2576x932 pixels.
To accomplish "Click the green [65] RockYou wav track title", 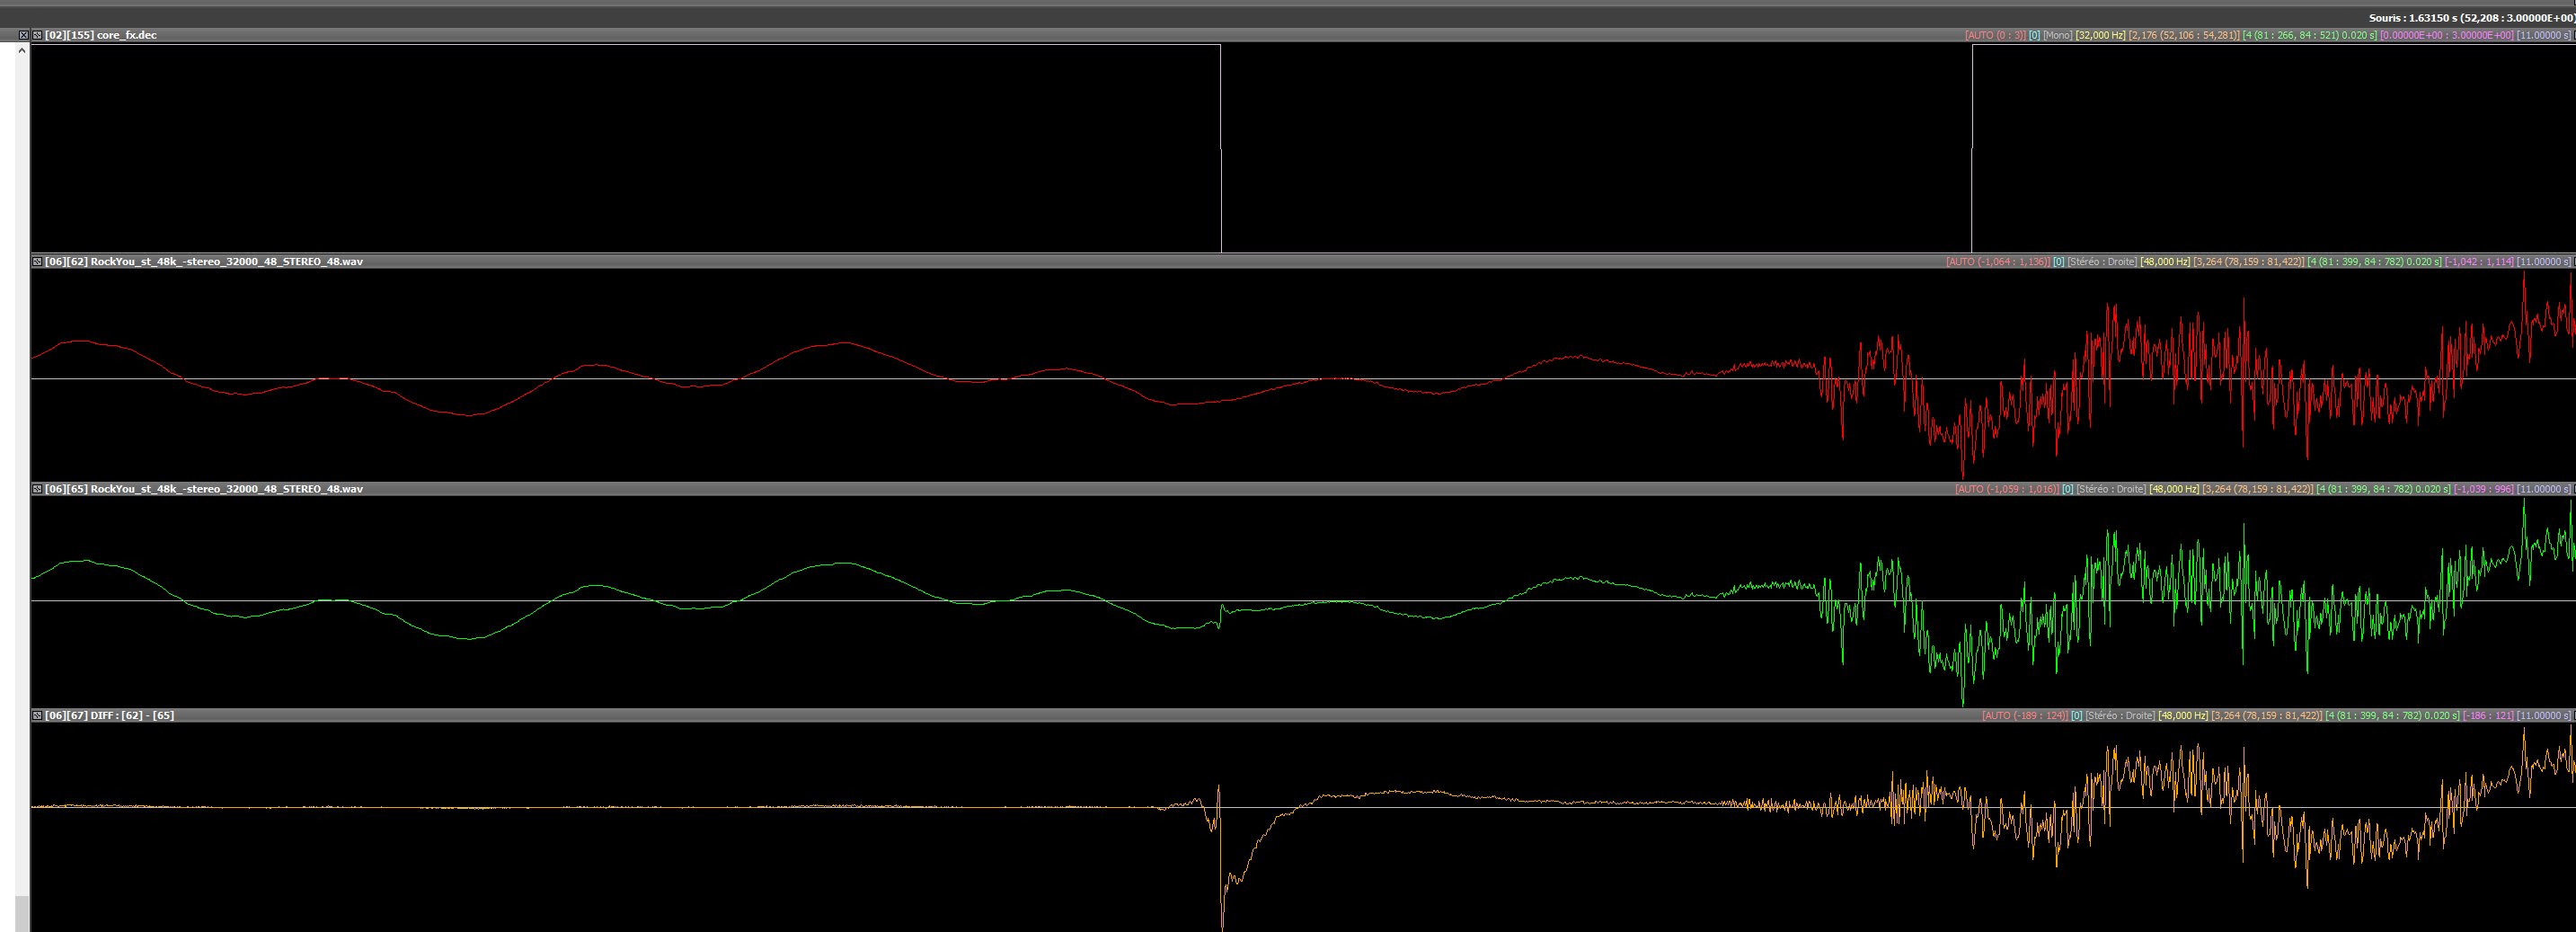I will point(205,489).
